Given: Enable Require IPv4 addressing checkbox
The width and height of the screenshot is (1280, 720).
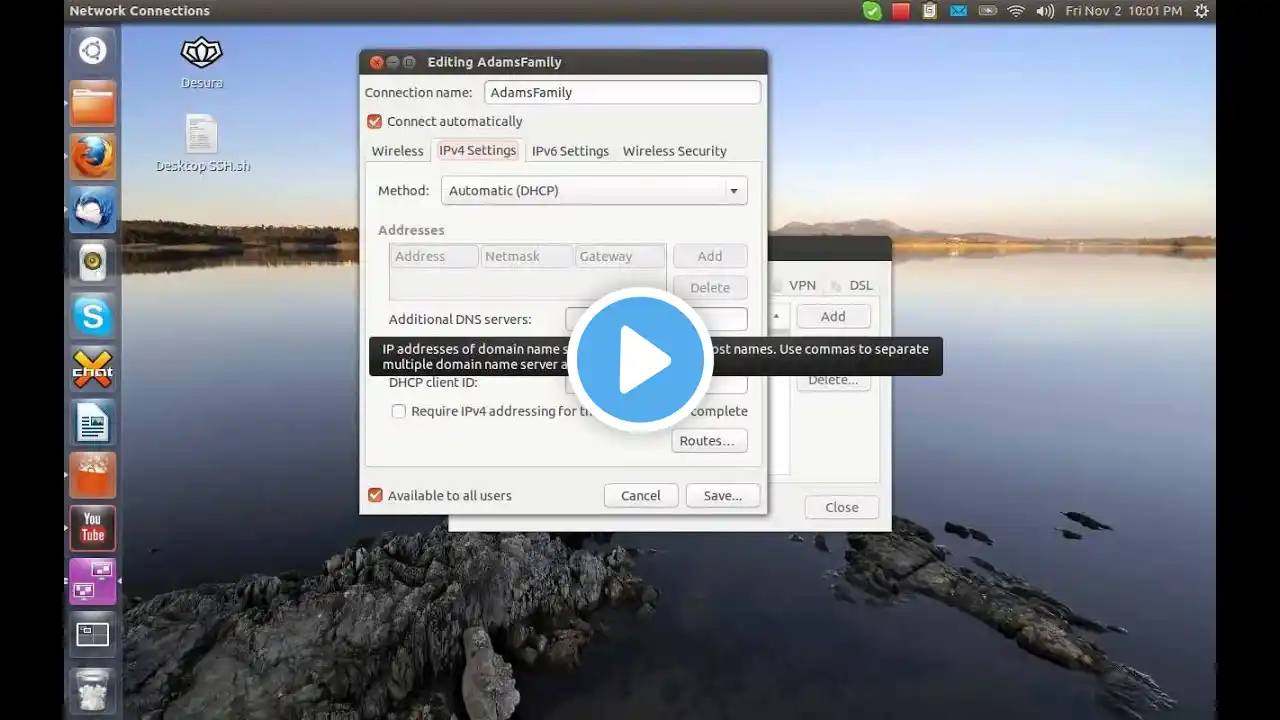Looking at the screenshot, I should point(399,411).
